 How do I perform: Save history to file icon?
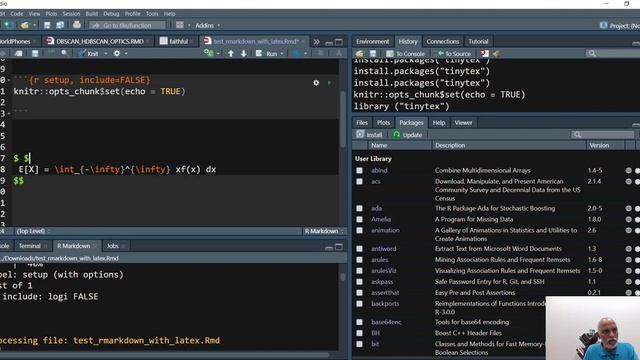coord(373,53)
